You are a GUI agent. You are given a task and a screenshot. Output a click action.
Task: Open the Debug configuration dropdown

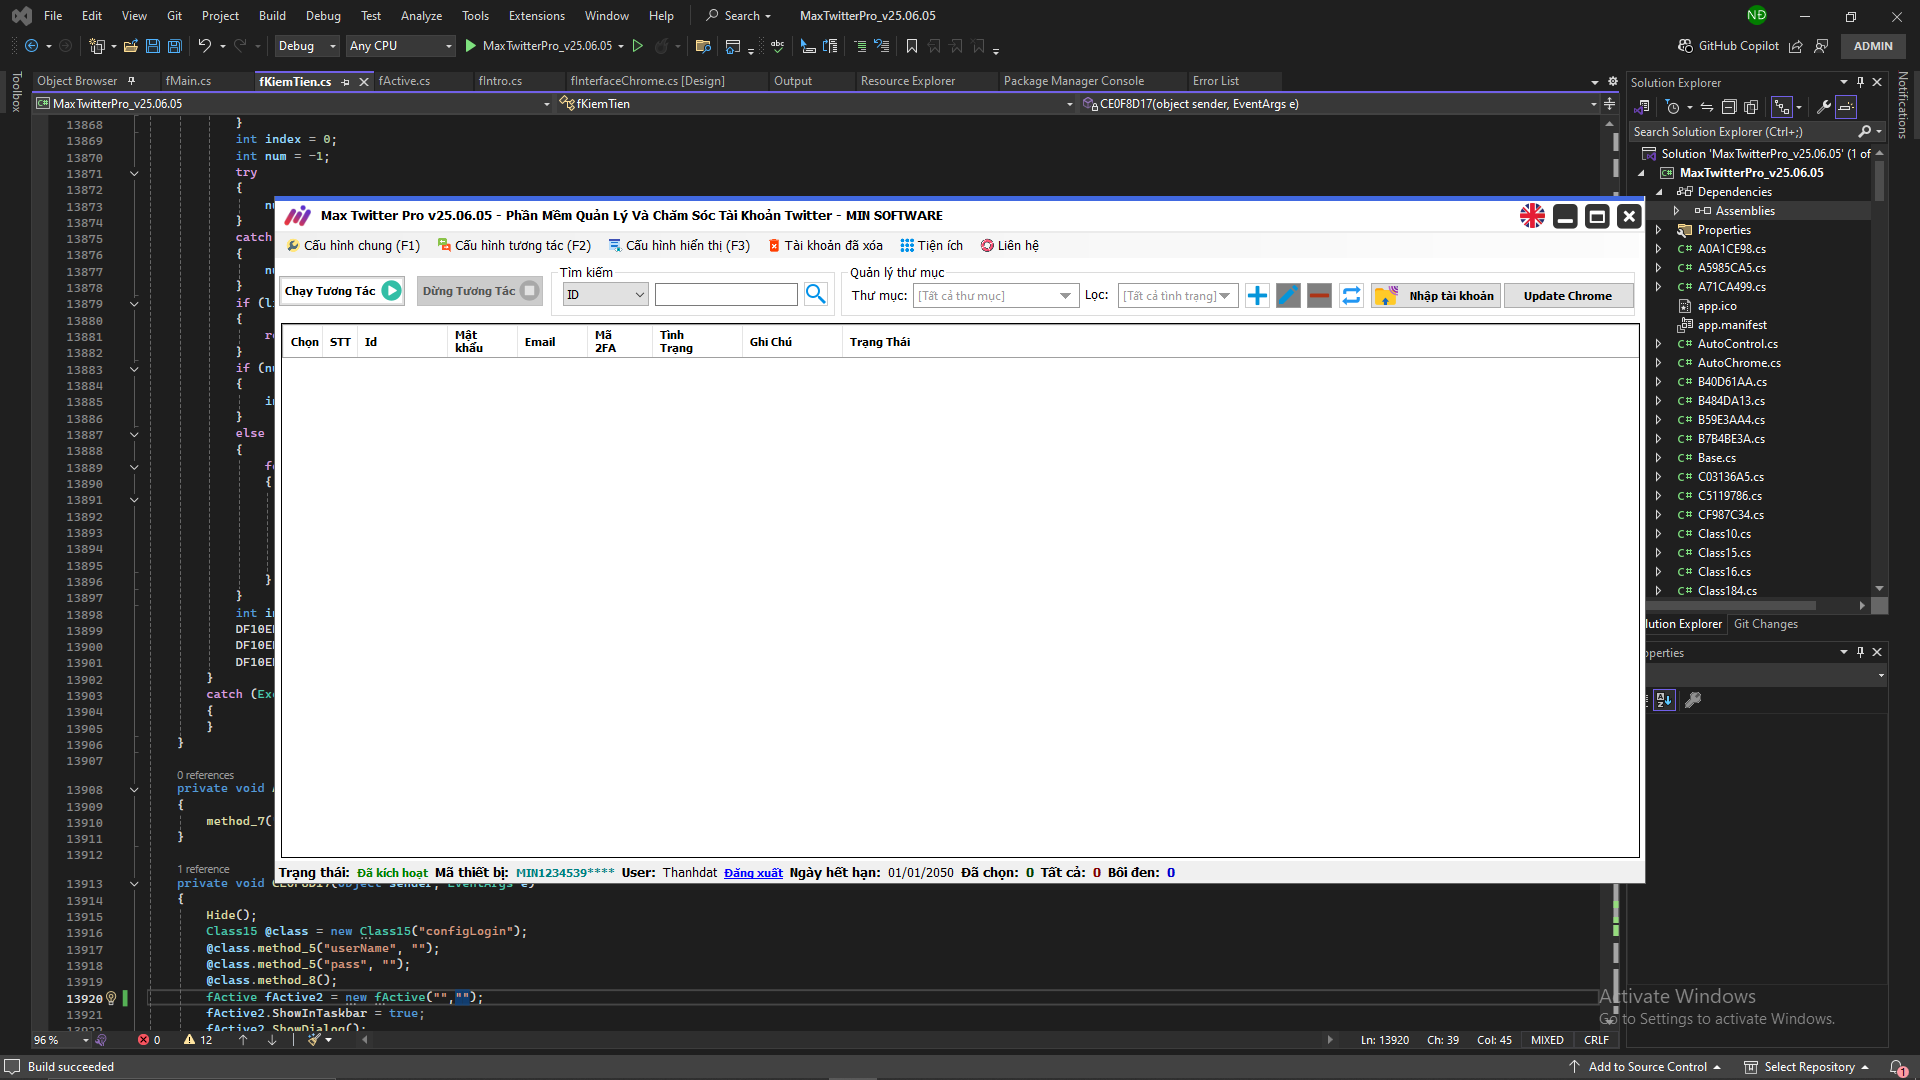pos(307,46)
